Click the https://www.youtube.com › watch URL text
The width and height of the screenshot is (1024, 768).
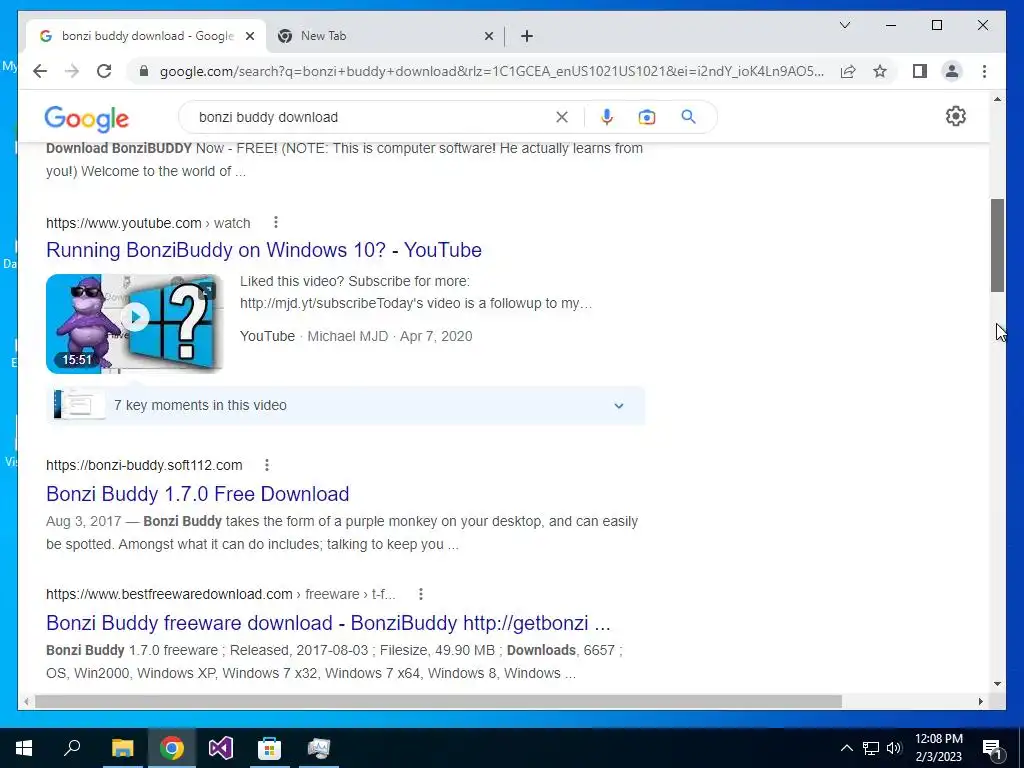(148, 223)
